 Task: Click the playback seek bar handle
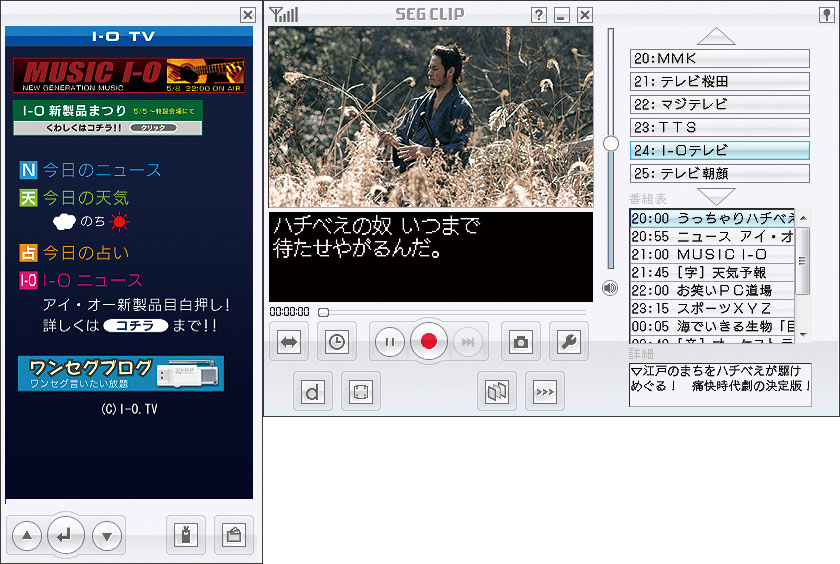coord(323,312)
